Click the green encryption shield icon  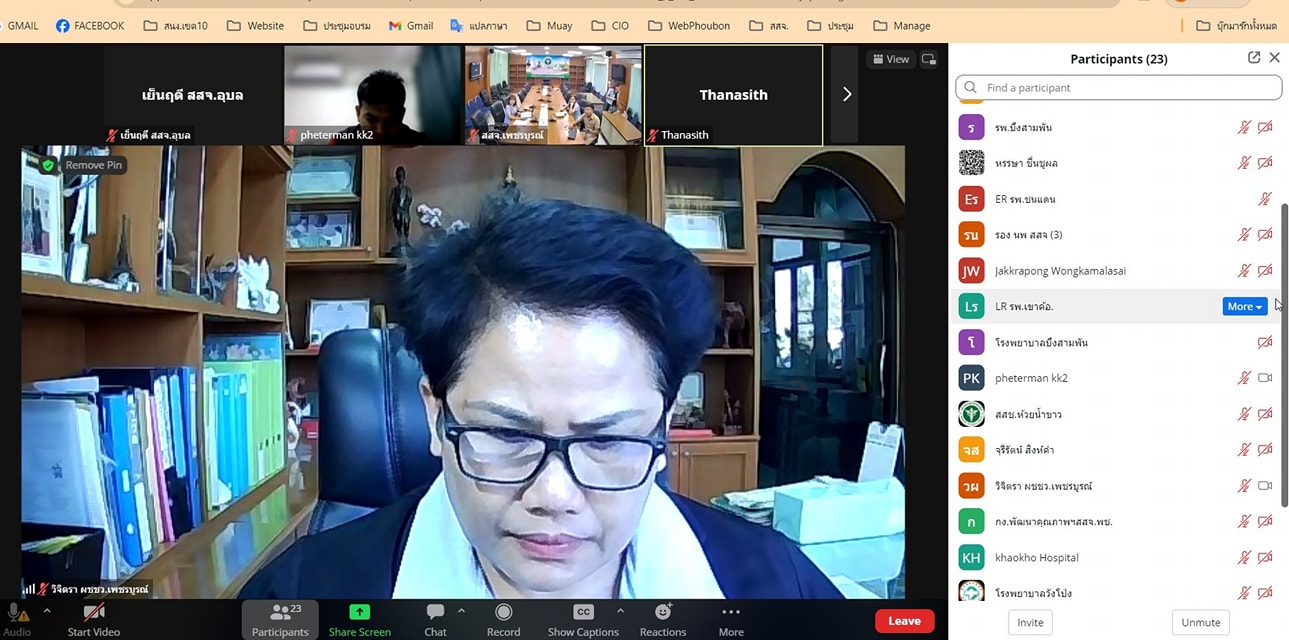pyautogui.click(x=48, y=165)
